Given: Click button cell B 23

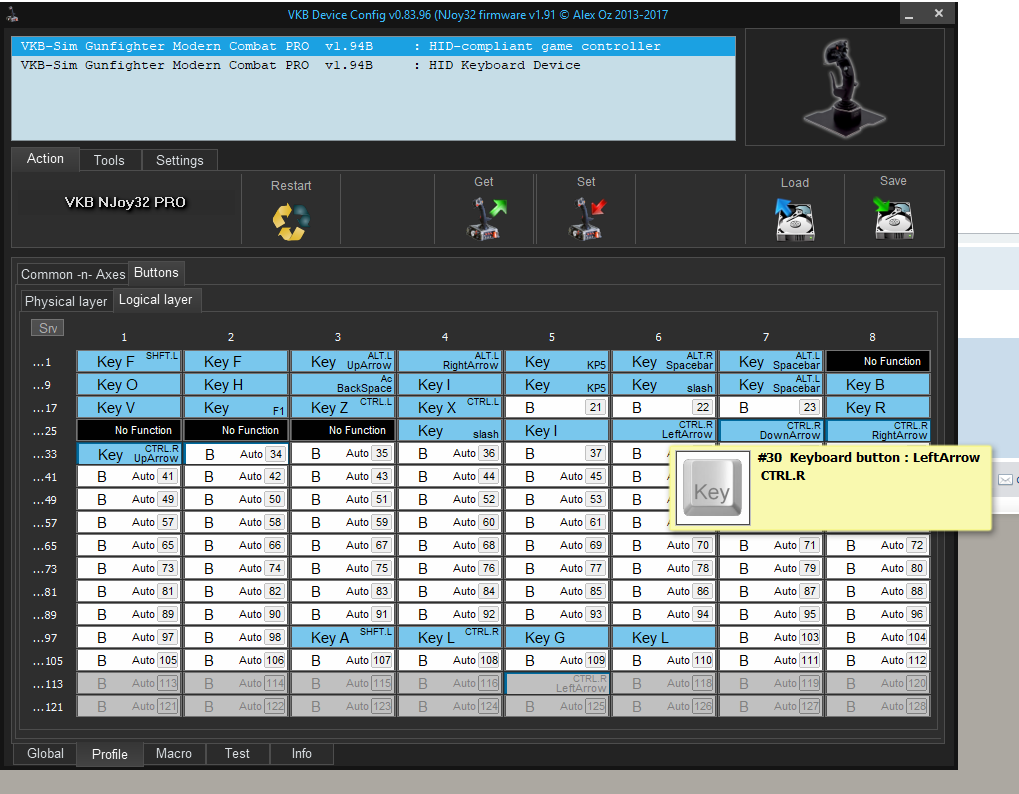Looking at the screenshot, I should 771,407.
